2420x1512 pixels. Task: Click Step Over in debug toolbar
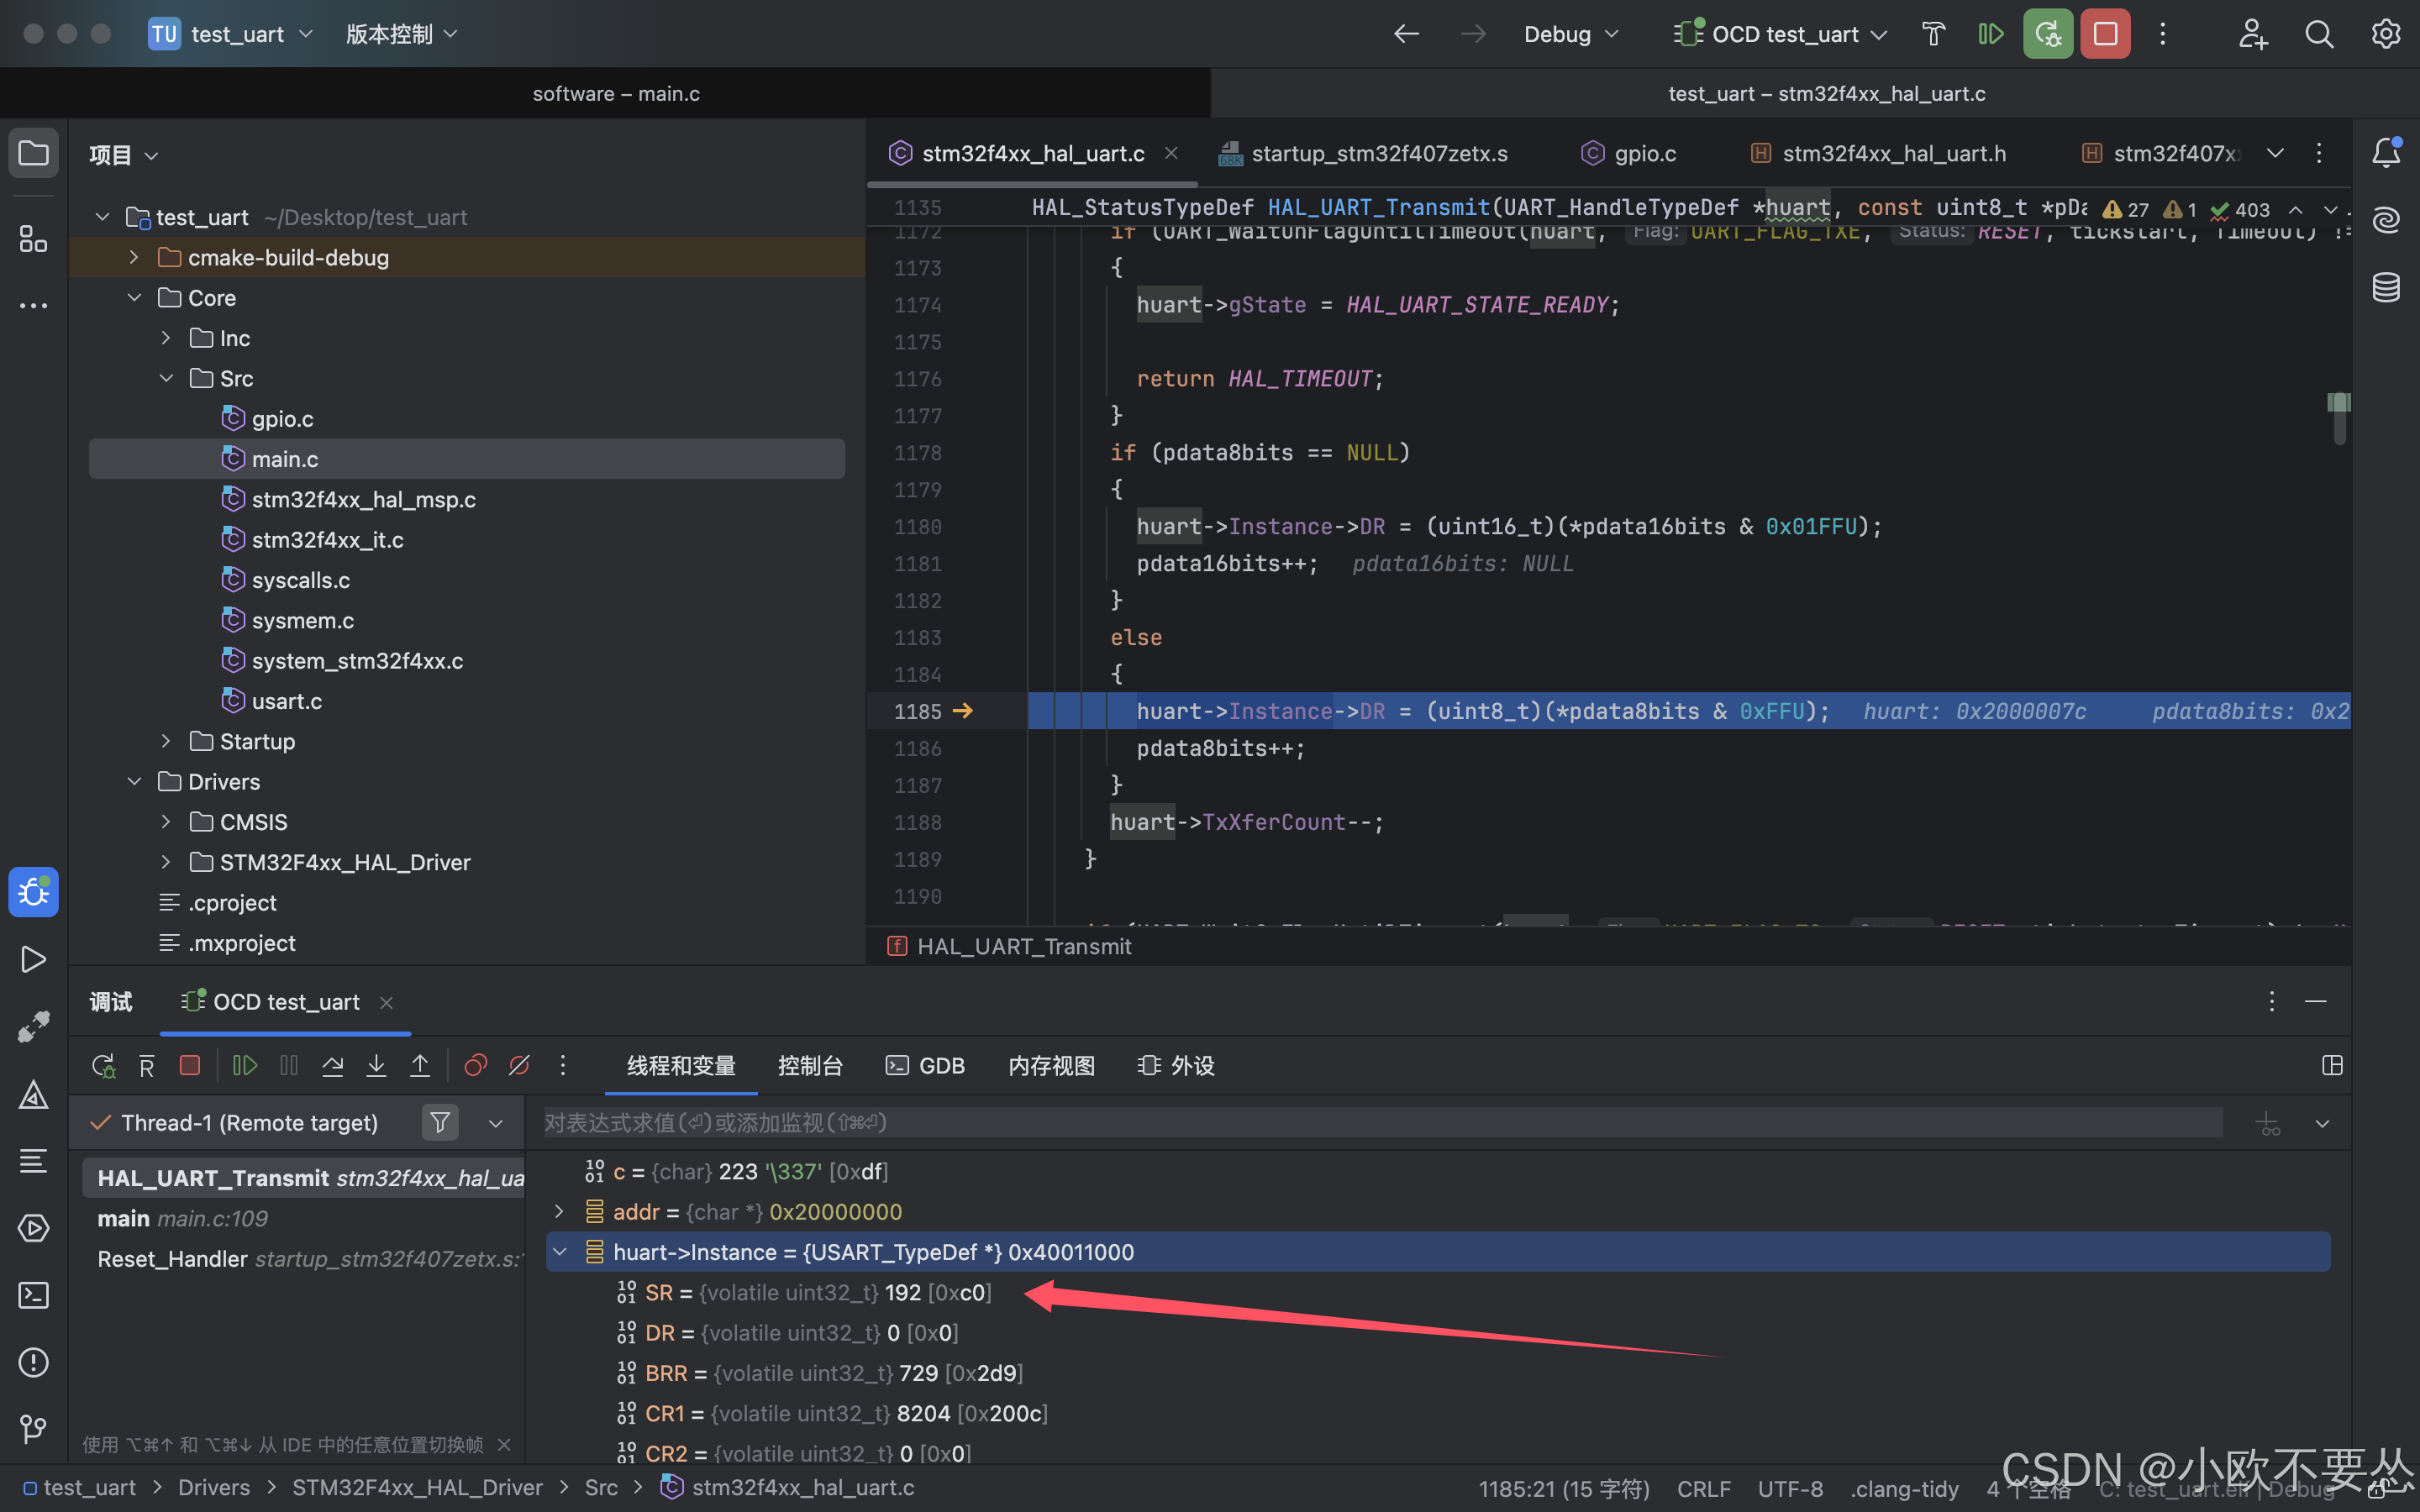tap(332, 1066)
